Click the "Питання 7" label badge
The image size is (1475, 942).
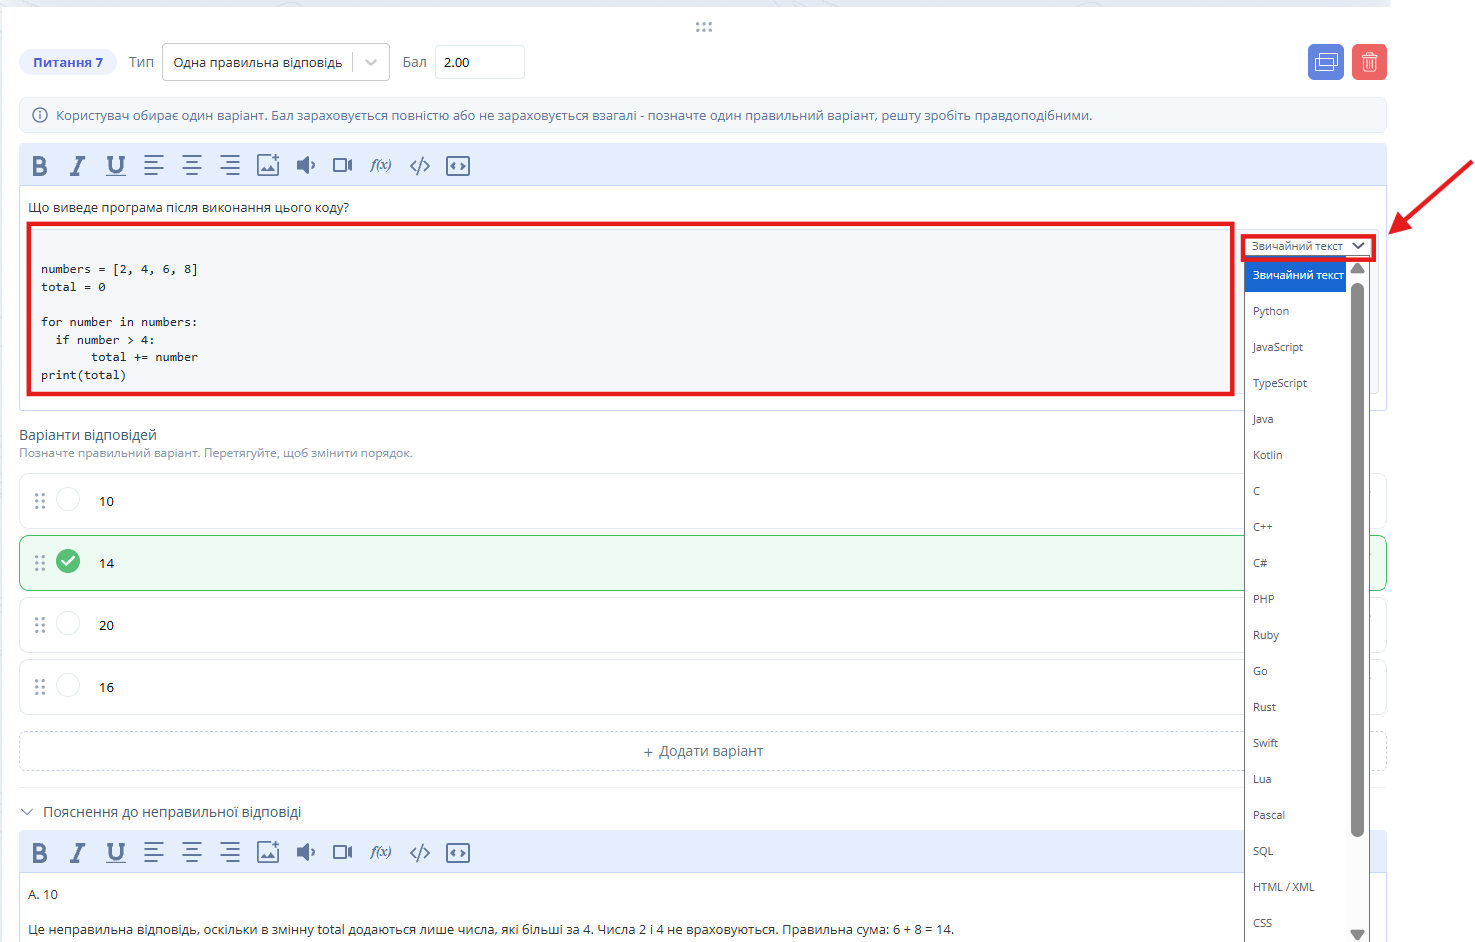[68, 62]
